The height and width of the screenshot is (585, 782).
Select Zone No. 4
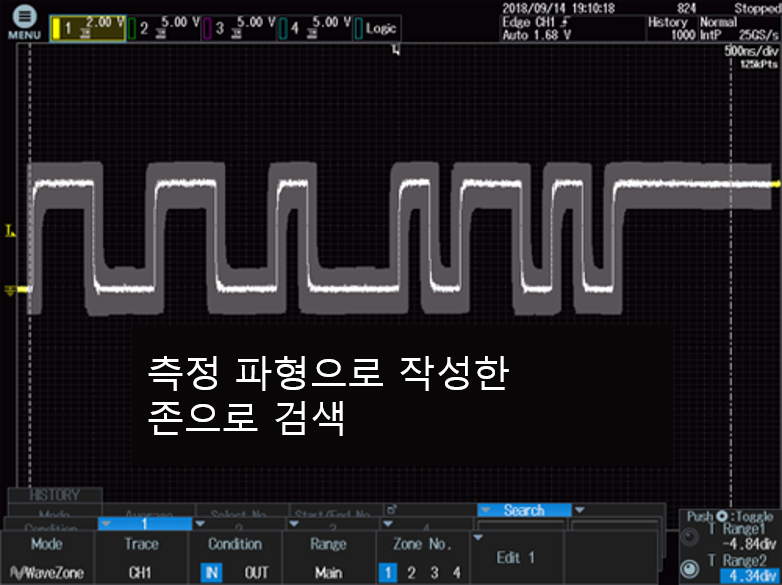(457, 573)
